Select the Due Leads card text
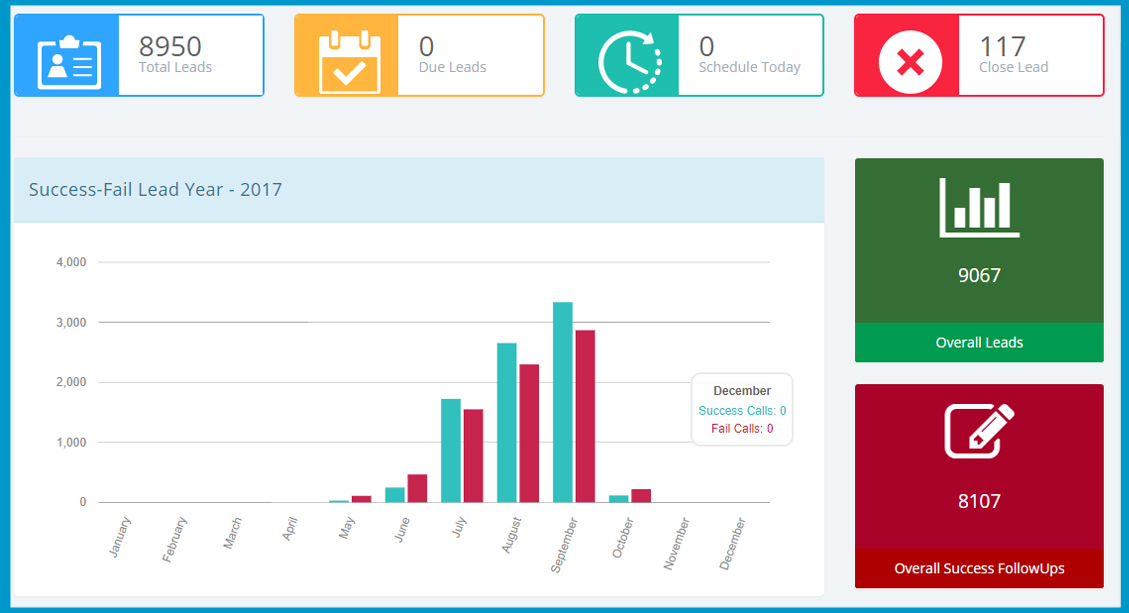This screenshot has height=613, width=1129. [452, 67]
